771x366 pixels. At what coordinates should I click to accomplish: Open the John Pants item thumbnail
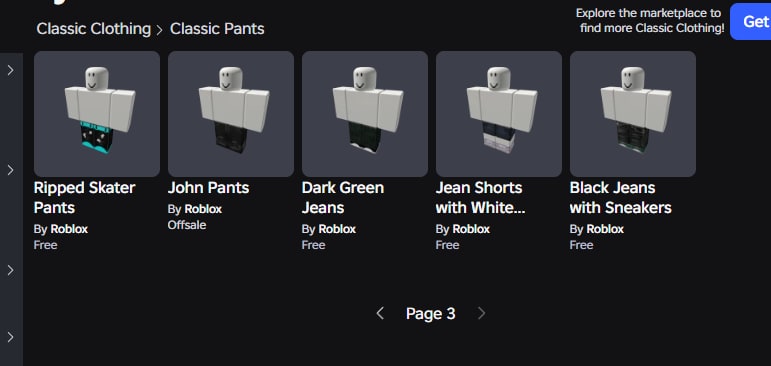point(231,114)
